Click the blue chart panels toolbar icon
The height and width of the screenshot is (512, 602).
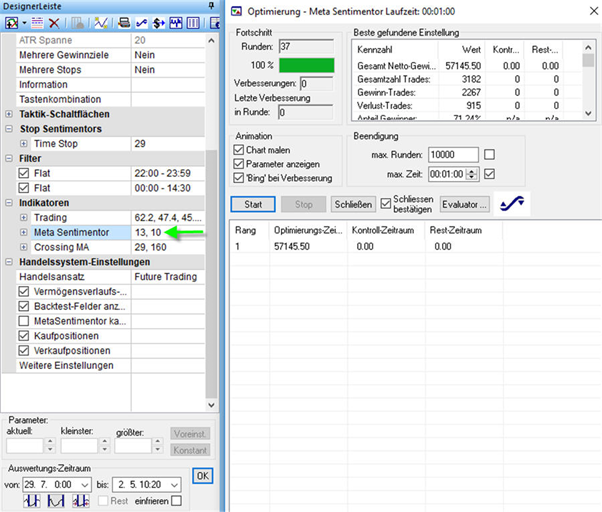tap(176, 23)
